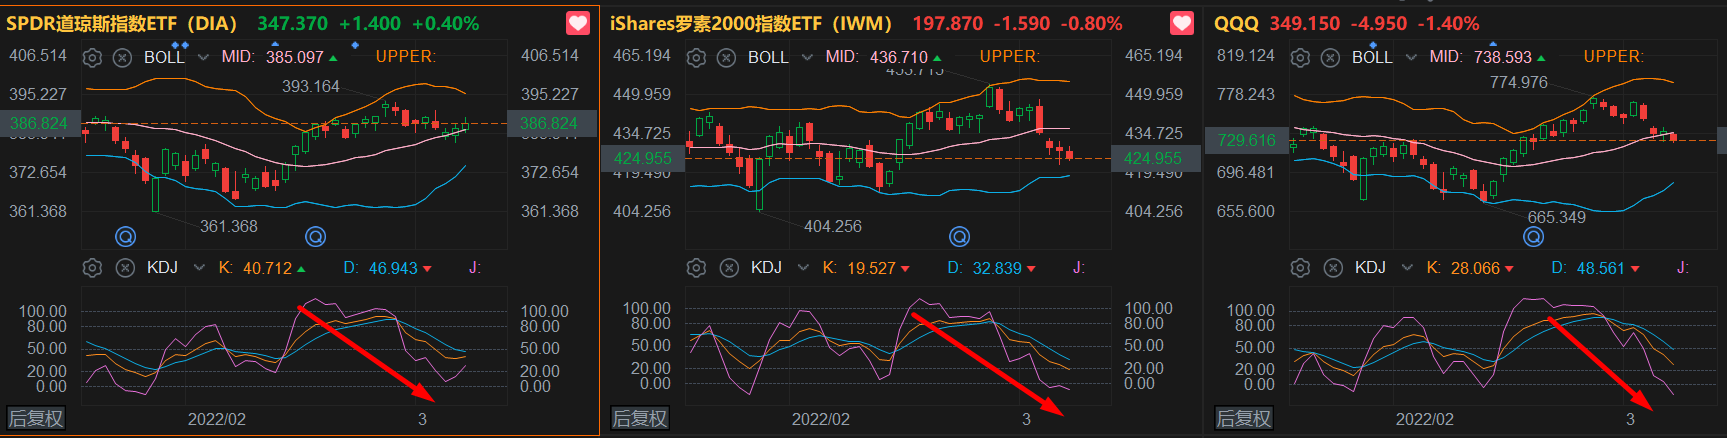Click 404.256 low label under IWM candles
1727x438 pixels.
[x=833, y=226]
